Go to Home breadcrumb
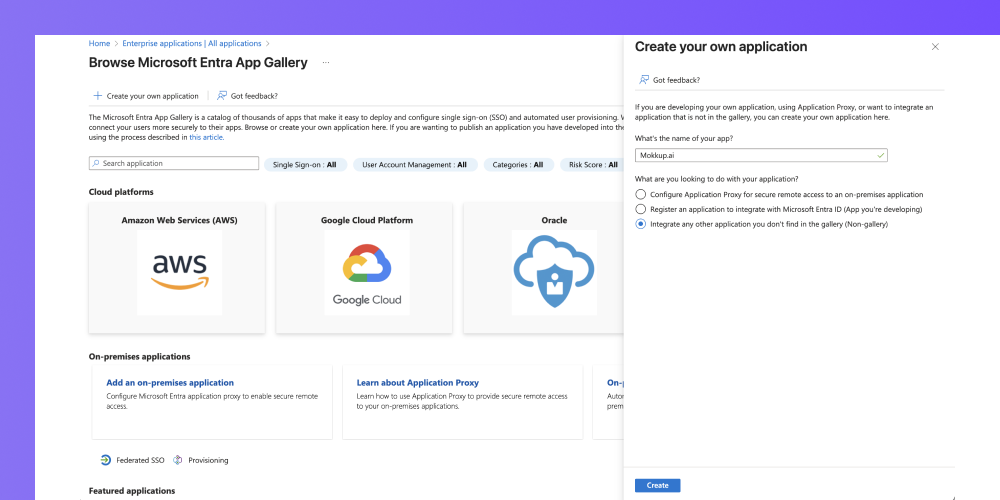 tap(99, 43)
